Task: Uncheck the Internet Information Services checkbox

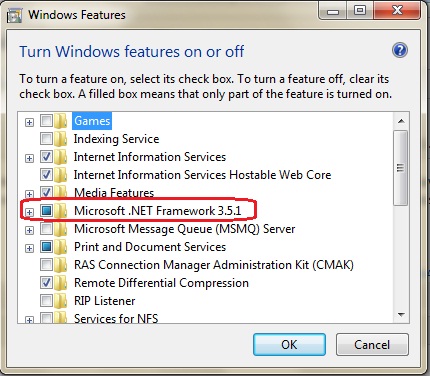Action: tap(46, 157)
